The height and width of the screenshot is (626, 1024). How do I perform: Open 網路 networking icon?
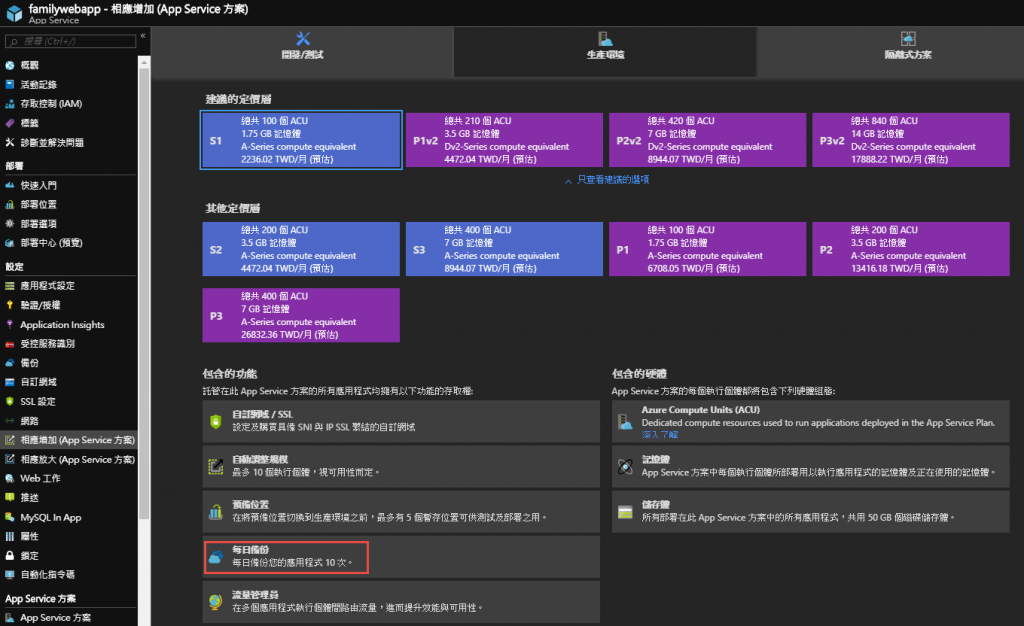coord(10,420)
